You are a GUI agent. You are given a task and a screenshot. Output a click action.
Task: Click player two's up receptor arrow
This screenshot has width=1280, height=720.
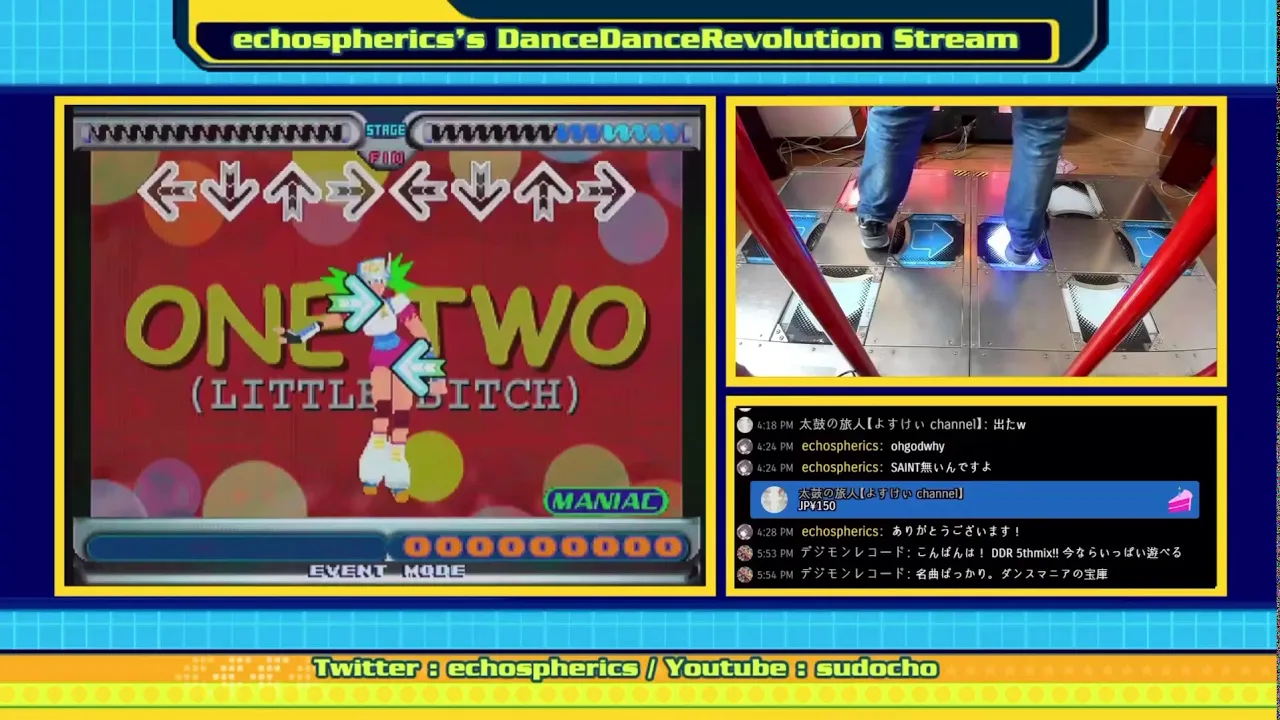(x=542, y=191)
